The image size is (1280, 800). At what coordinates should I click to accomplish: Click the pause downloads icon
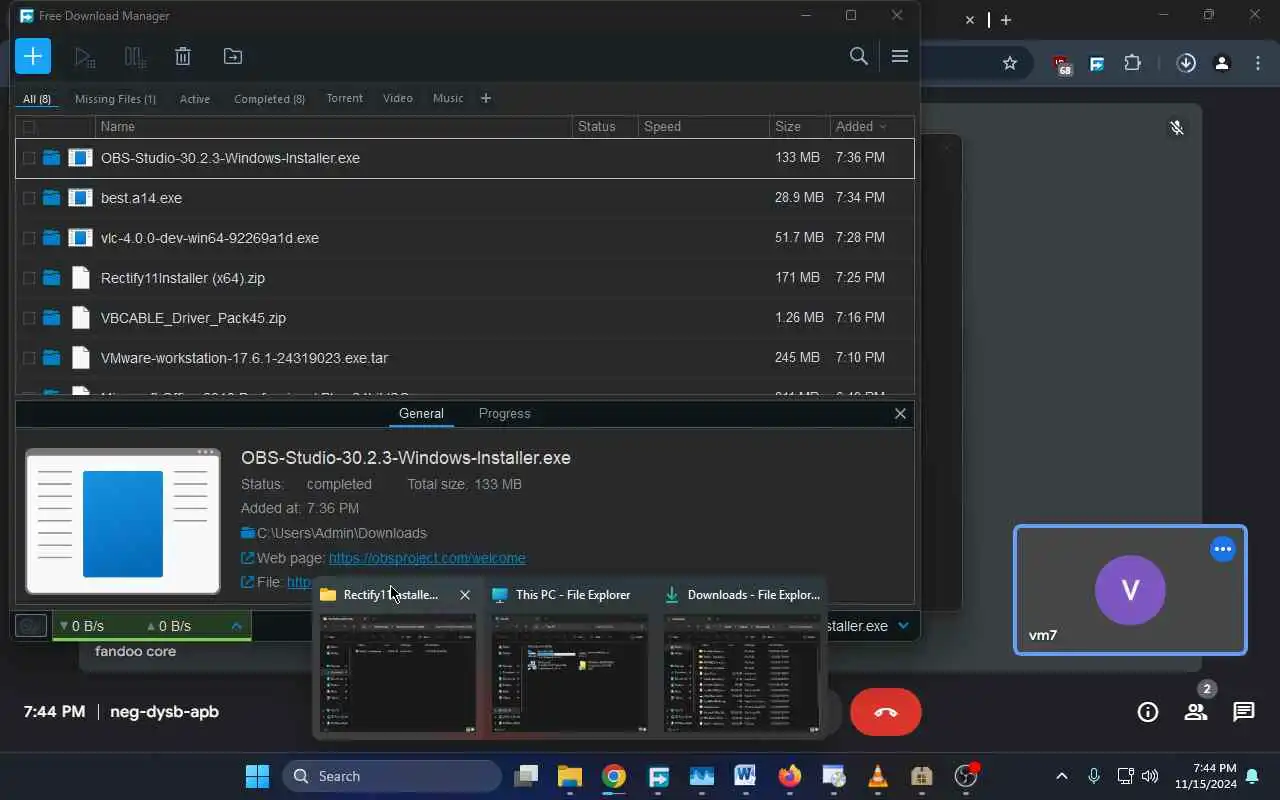(134, 57)
